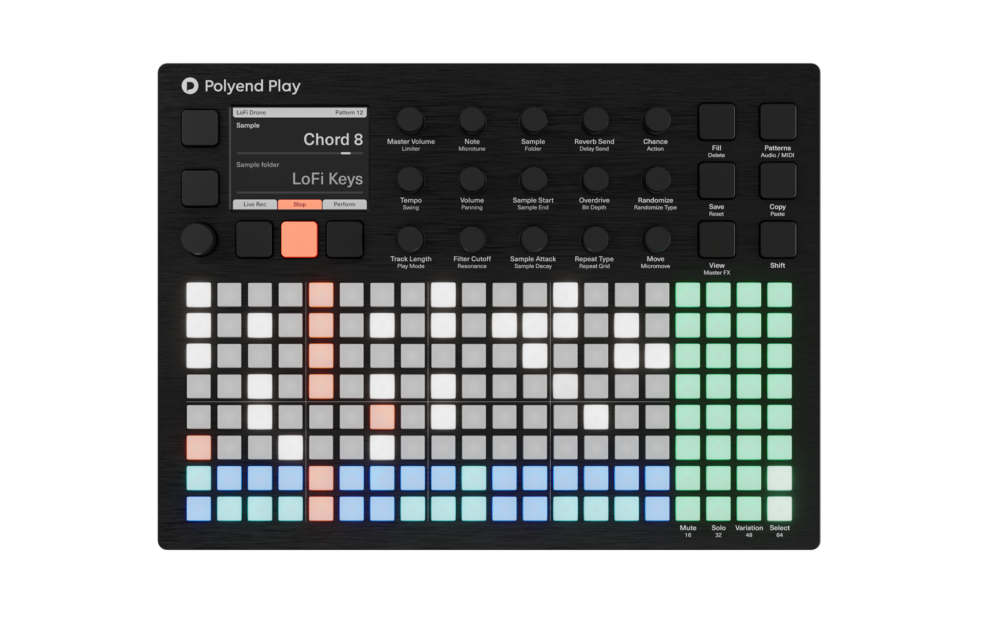Image resolution: width=1000 pixels, height=625 pixels.
Task: Click the Pattern 12 indicator
Action: (349, 112)
